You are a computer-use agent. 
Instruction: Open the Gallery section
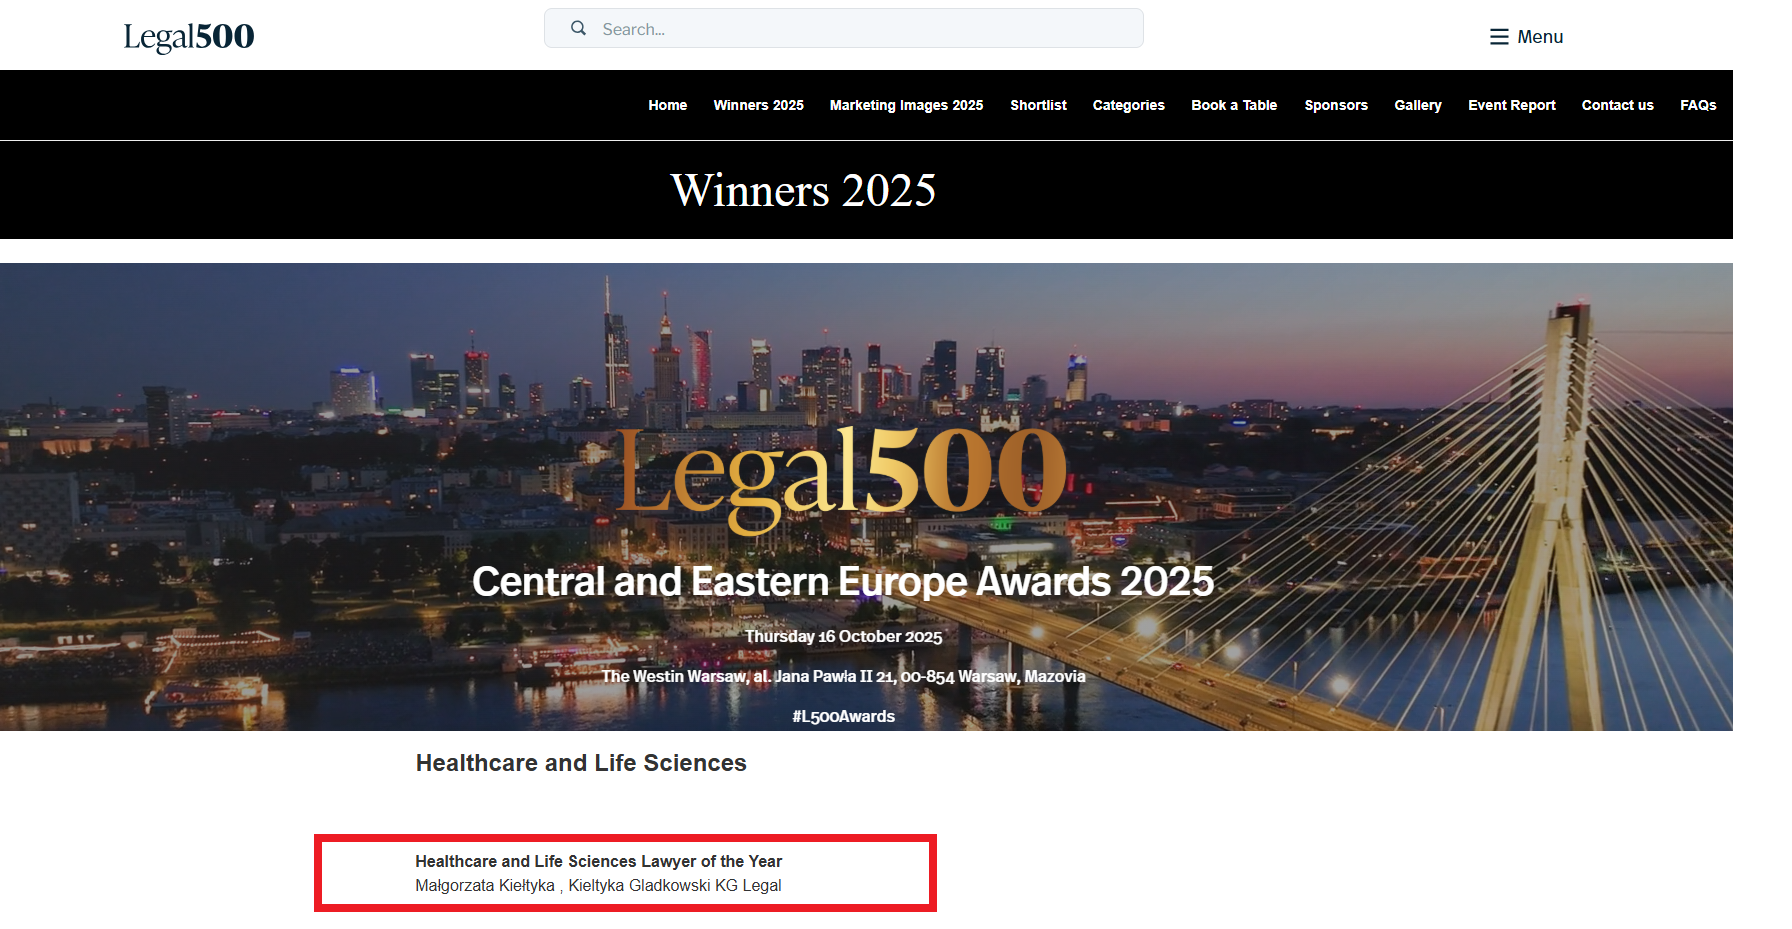tap(1417, 105)
